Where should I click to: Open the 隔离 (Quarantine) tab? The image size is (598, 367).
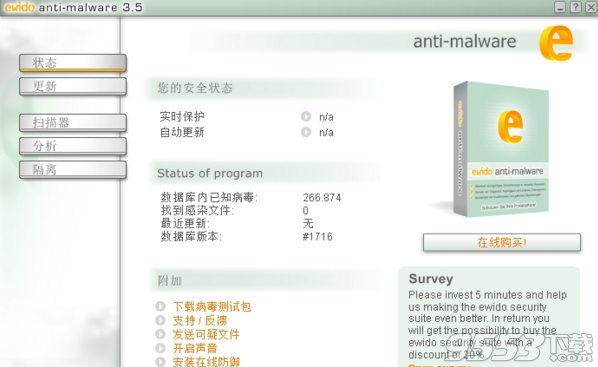[73, 169]
